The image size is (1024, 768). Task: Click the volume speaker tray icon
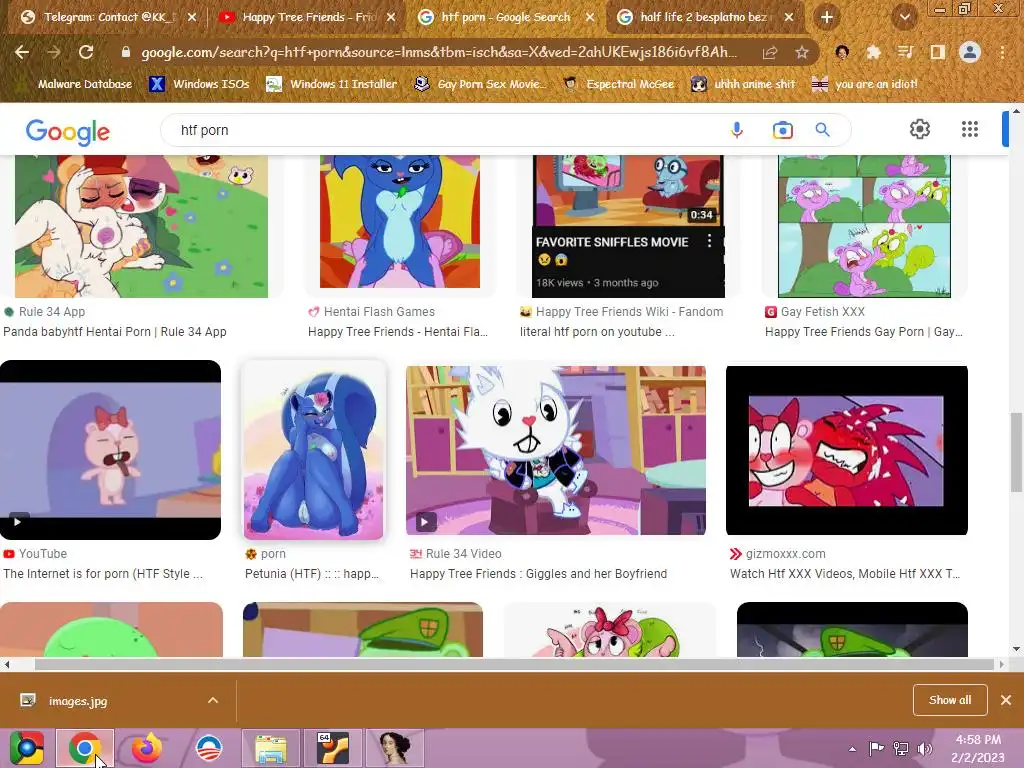coord(925,748)
